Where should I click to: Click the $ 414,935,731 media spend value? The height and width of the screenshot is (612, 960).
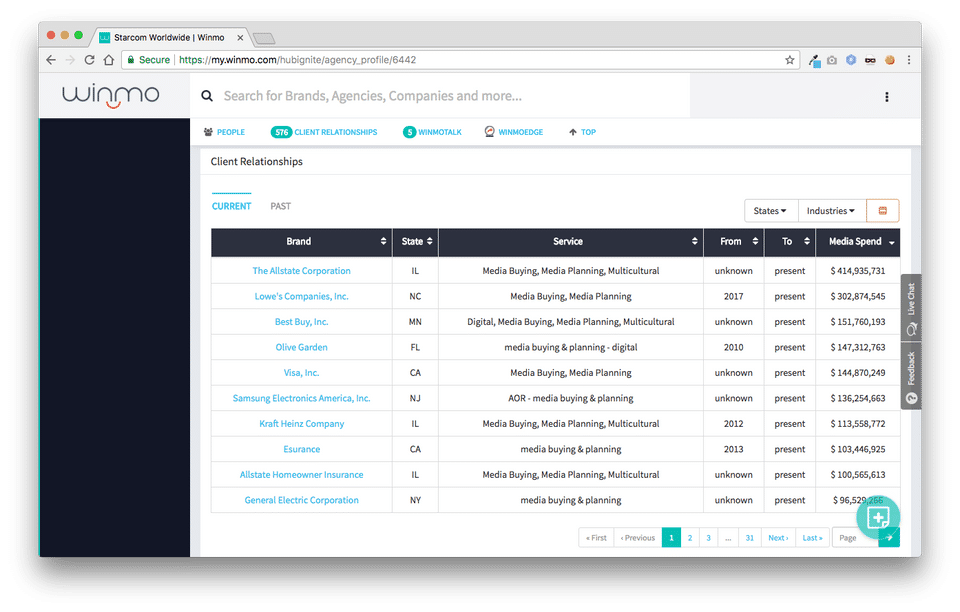coord(858,271)
